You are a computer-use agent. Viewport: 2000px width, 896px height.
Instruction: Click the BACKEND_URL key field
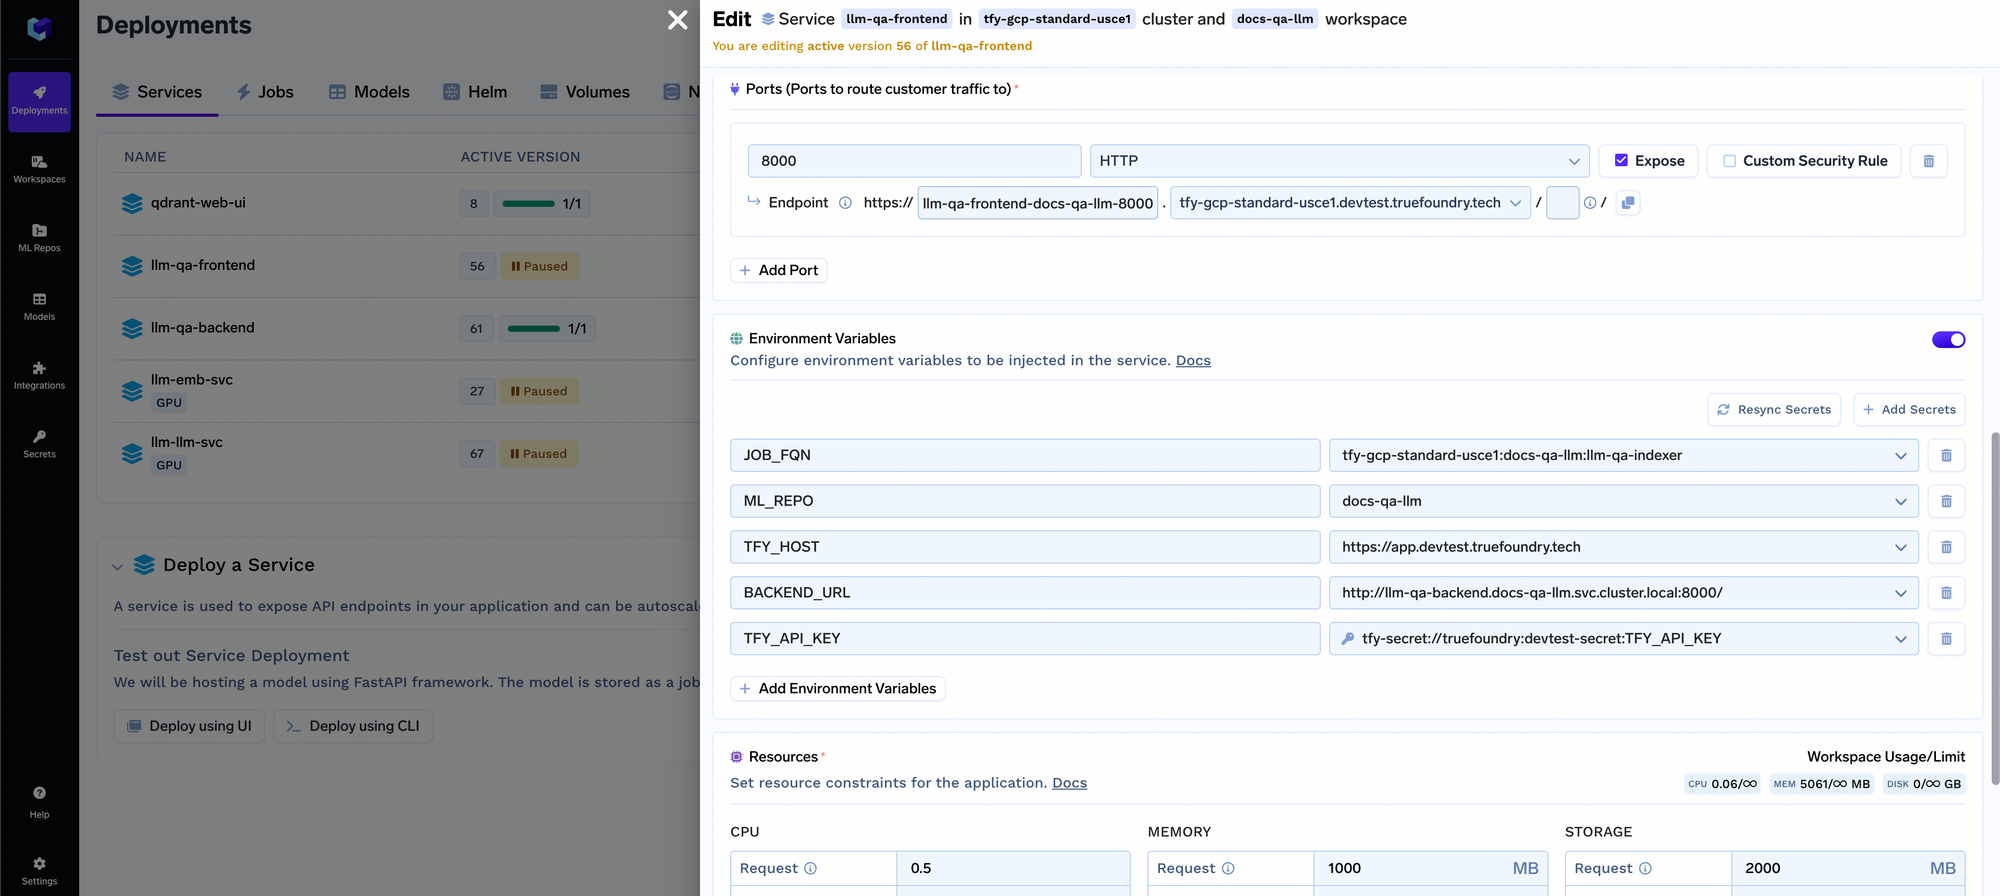[x=1025, y=593]
